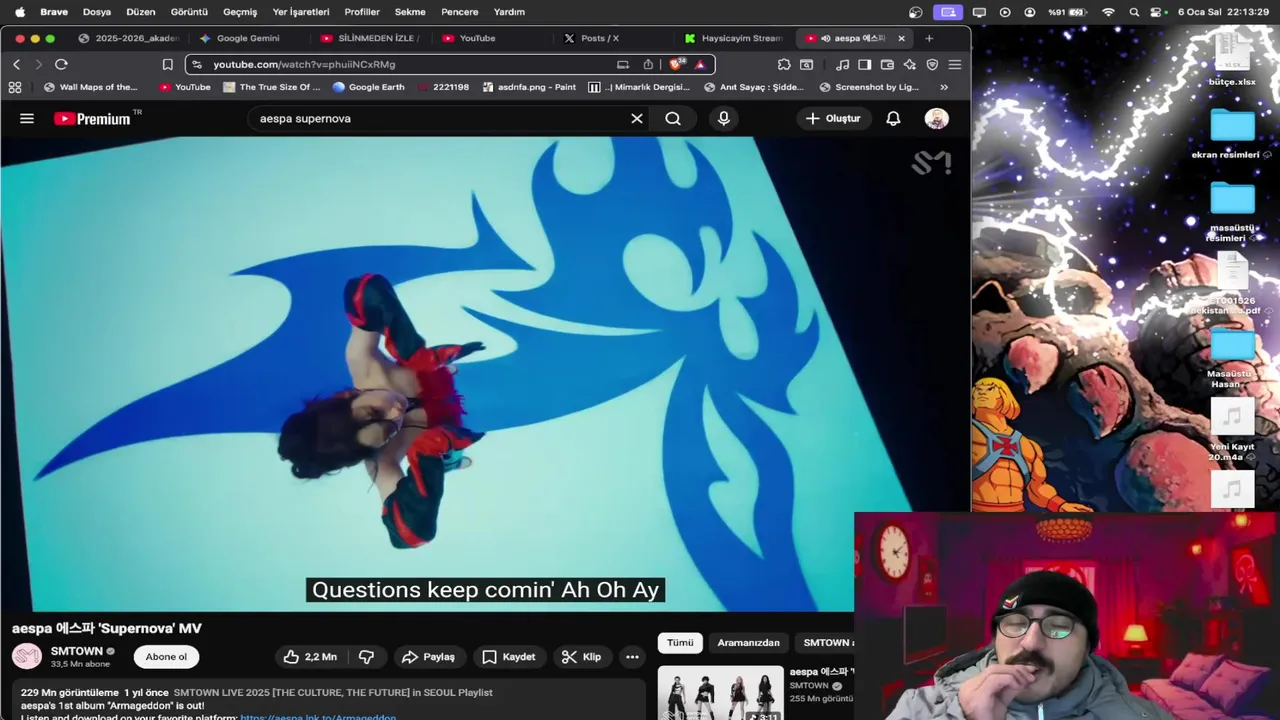Go back in the Brave browser
1280x720 pixels.
tap(16, 64)
